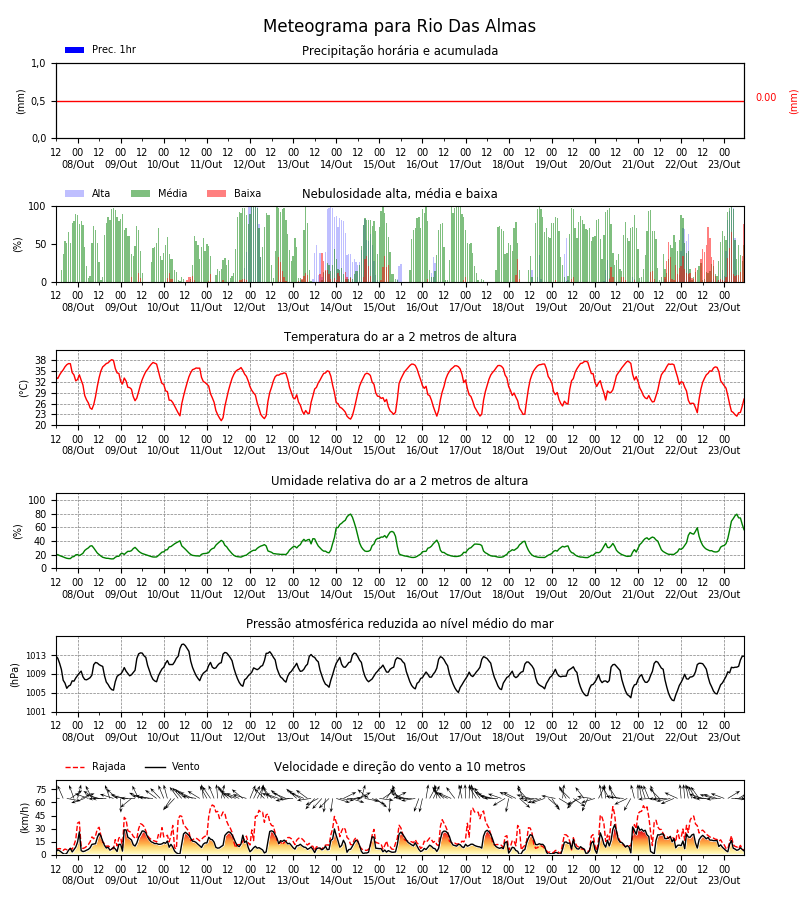Click the 08/Out label under precipitation chart
This screenshot has height=900, width=800.
(x=78, y=164)
